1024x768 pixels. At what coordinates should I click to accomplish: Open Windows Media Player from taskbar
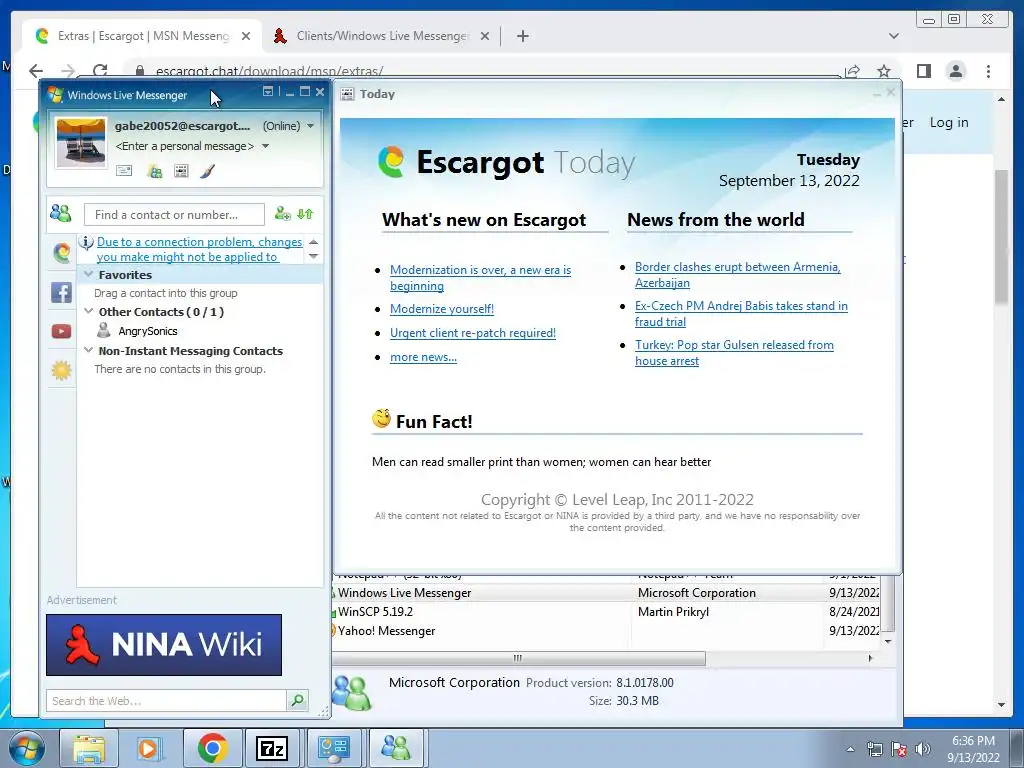[x=149, y=748]
